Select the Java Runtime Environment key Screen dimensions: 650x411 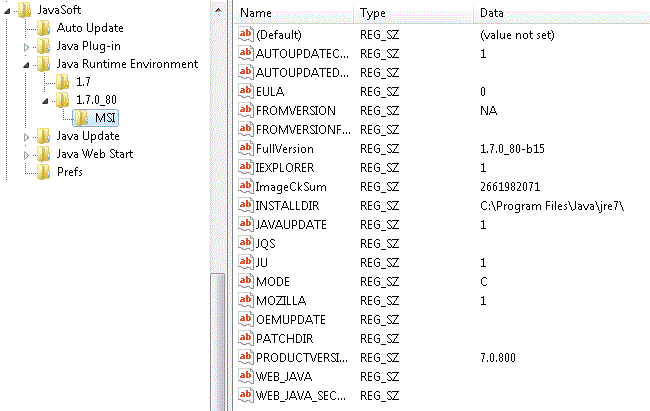pos(127,64)
